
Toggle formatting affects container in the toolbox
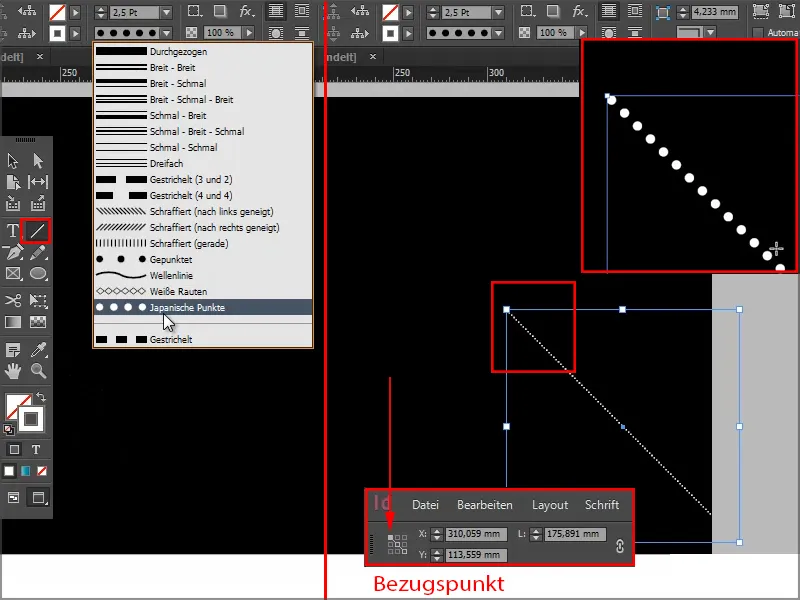[14, 449]
